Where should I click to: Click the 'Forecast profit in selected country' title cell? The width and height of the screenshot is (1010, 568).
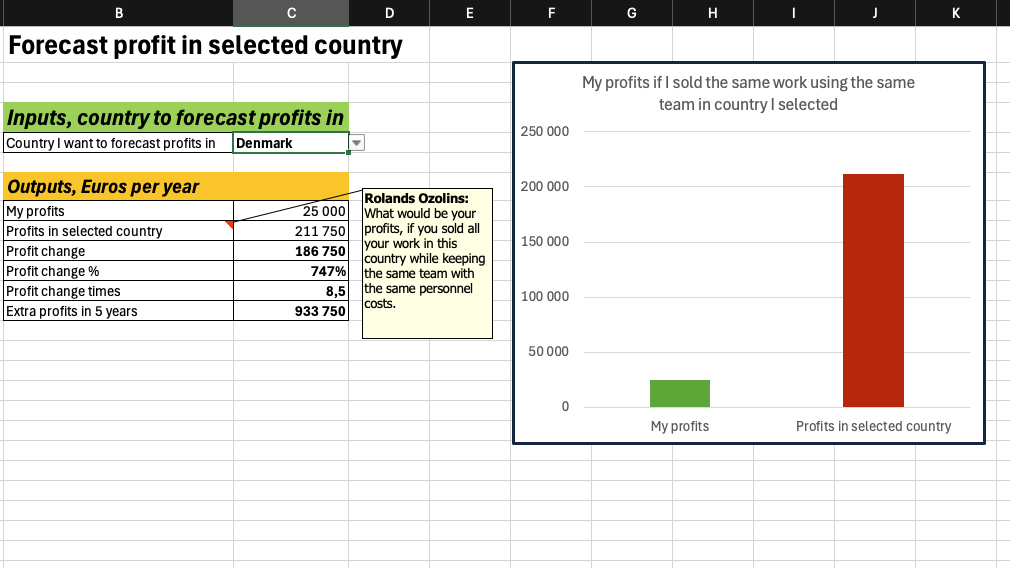[205, 46]
